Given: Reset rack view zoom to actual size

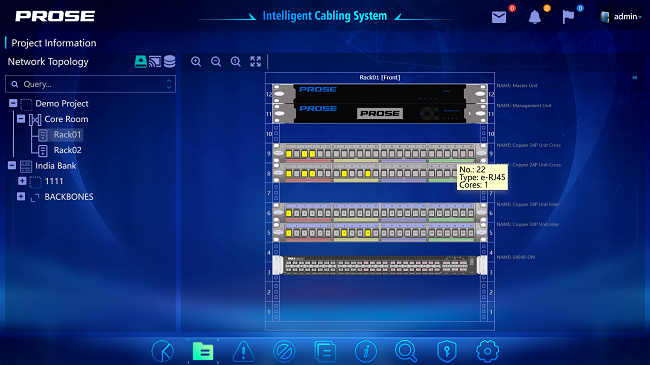Looking at the screenshot, I should pos(236,62).
